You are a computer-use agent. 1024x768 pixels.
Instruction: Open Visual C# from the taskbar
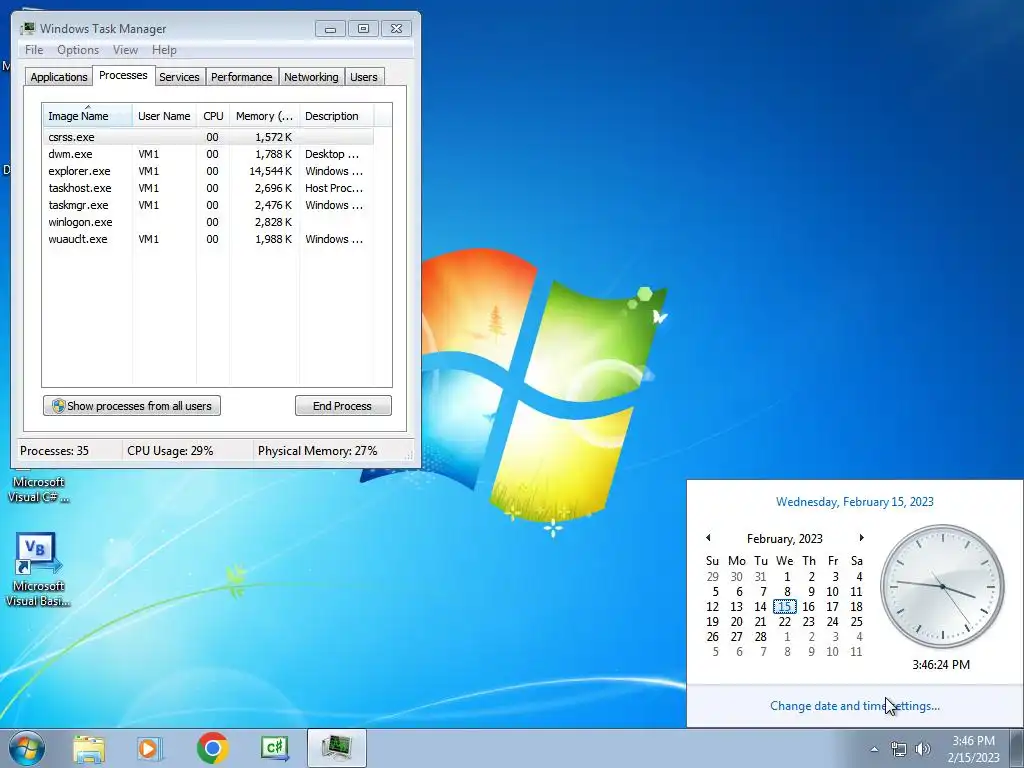(274, 748)
